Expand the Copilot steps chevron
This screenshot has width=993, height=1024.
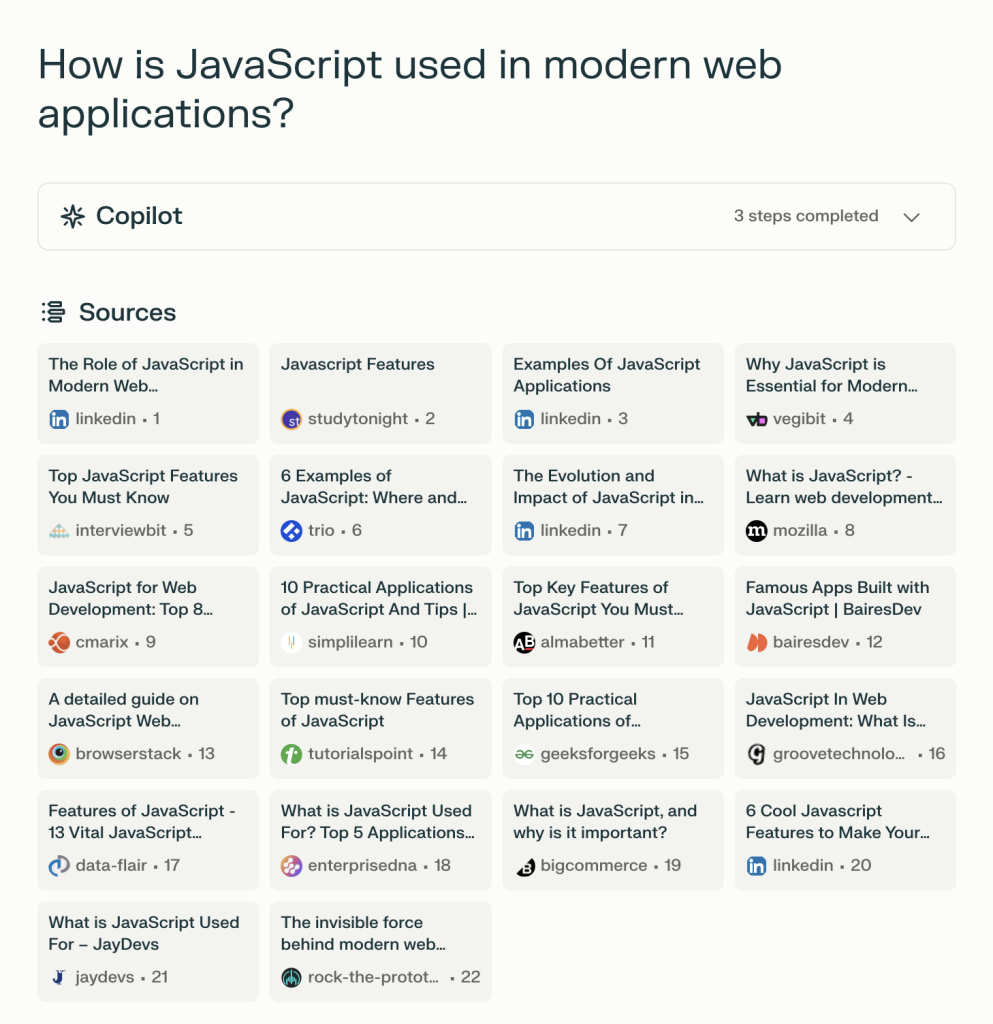tap(911, 217)
